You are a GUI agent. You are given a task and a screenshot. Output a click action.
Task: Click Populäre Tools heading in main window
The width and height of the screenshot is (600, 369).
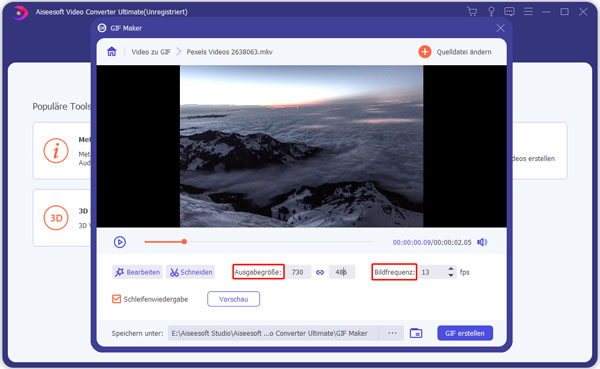(x=62, y=106)
